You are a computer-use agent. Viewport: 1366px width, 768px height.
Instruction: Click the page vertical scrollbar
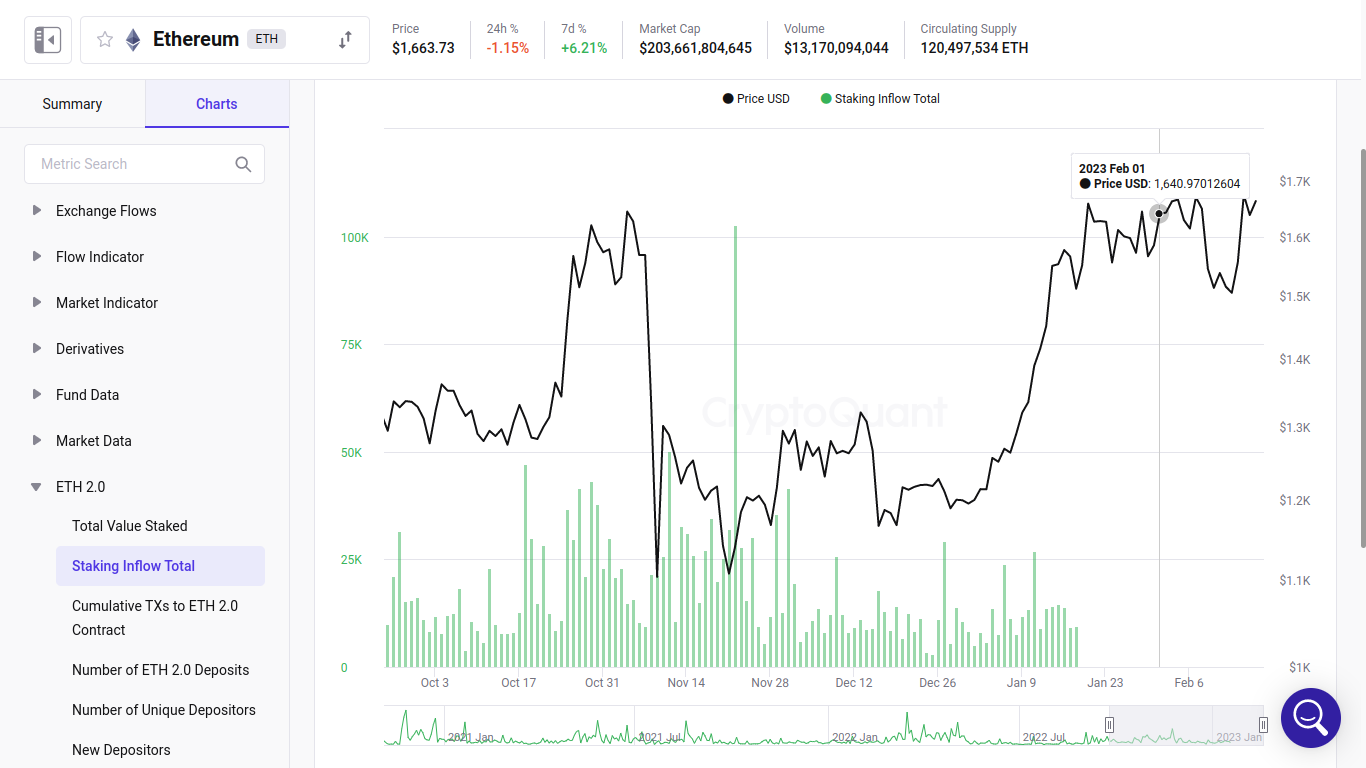click(x=1362, y=348)
